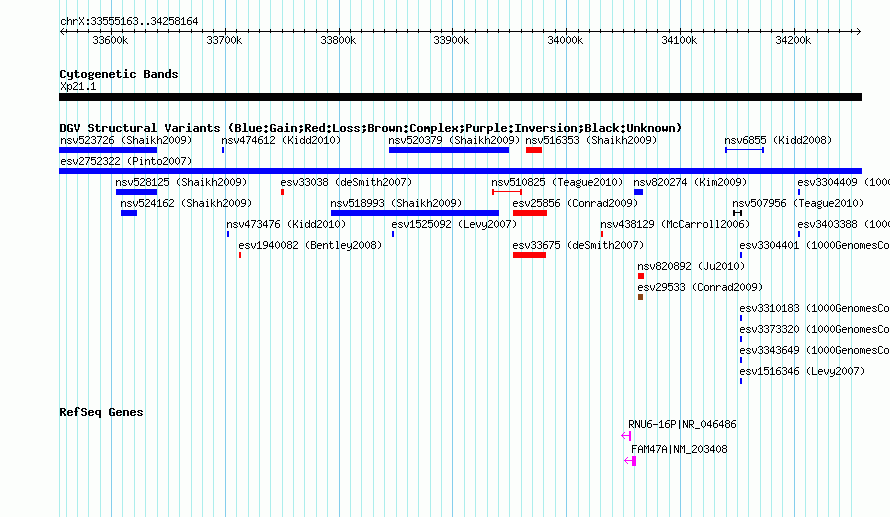The image size is (890, 517).
Task: Click the blue gain bar of nsv520379
Action: pos(449,150)
